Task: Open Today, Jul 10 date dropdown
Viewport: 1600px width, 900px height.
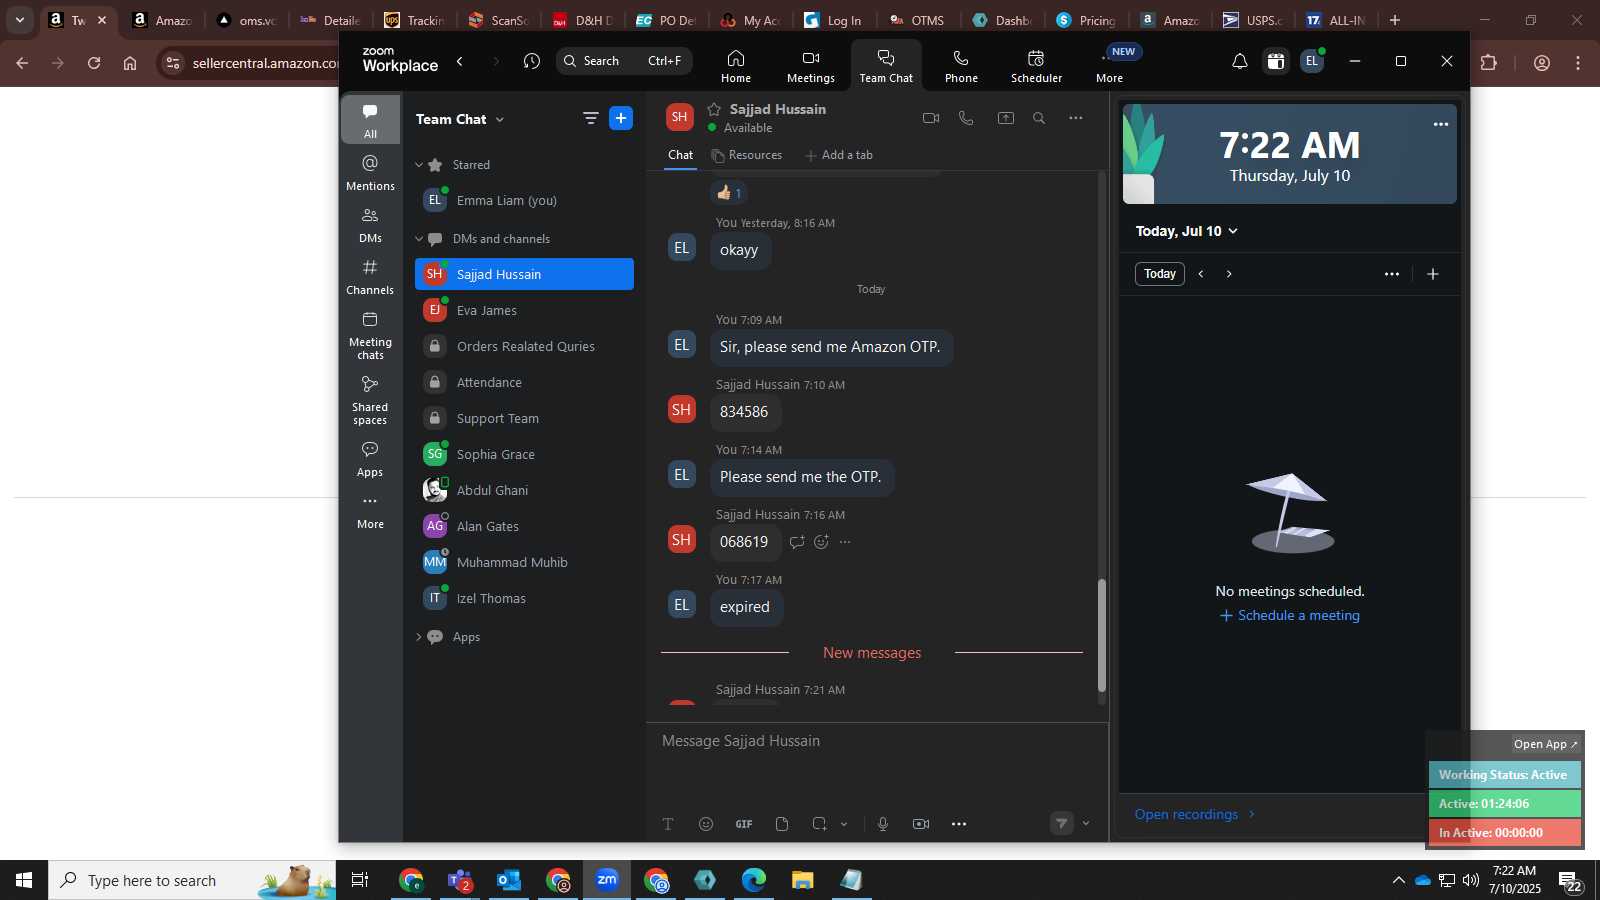Action: 1187,231
